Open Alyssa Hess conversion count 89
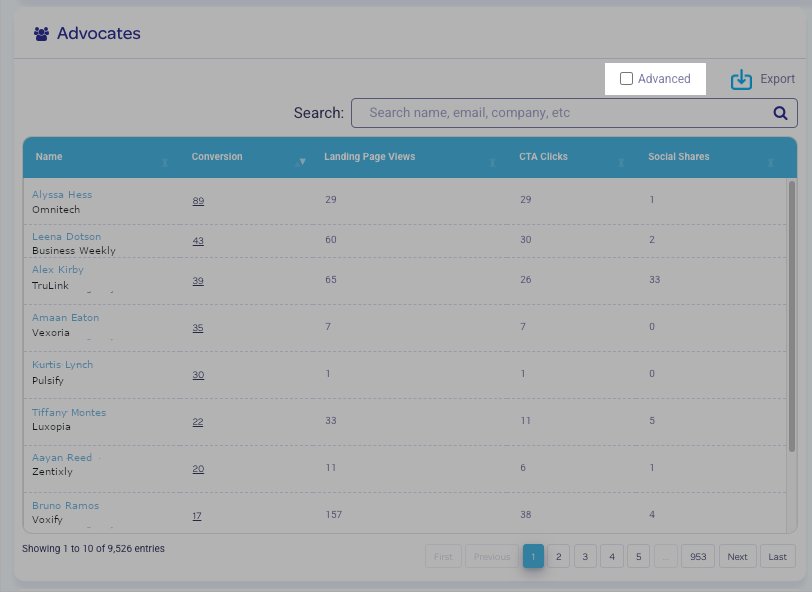This screenshot has height=592, width=812. pyautogui.click(x=198, y=201)
